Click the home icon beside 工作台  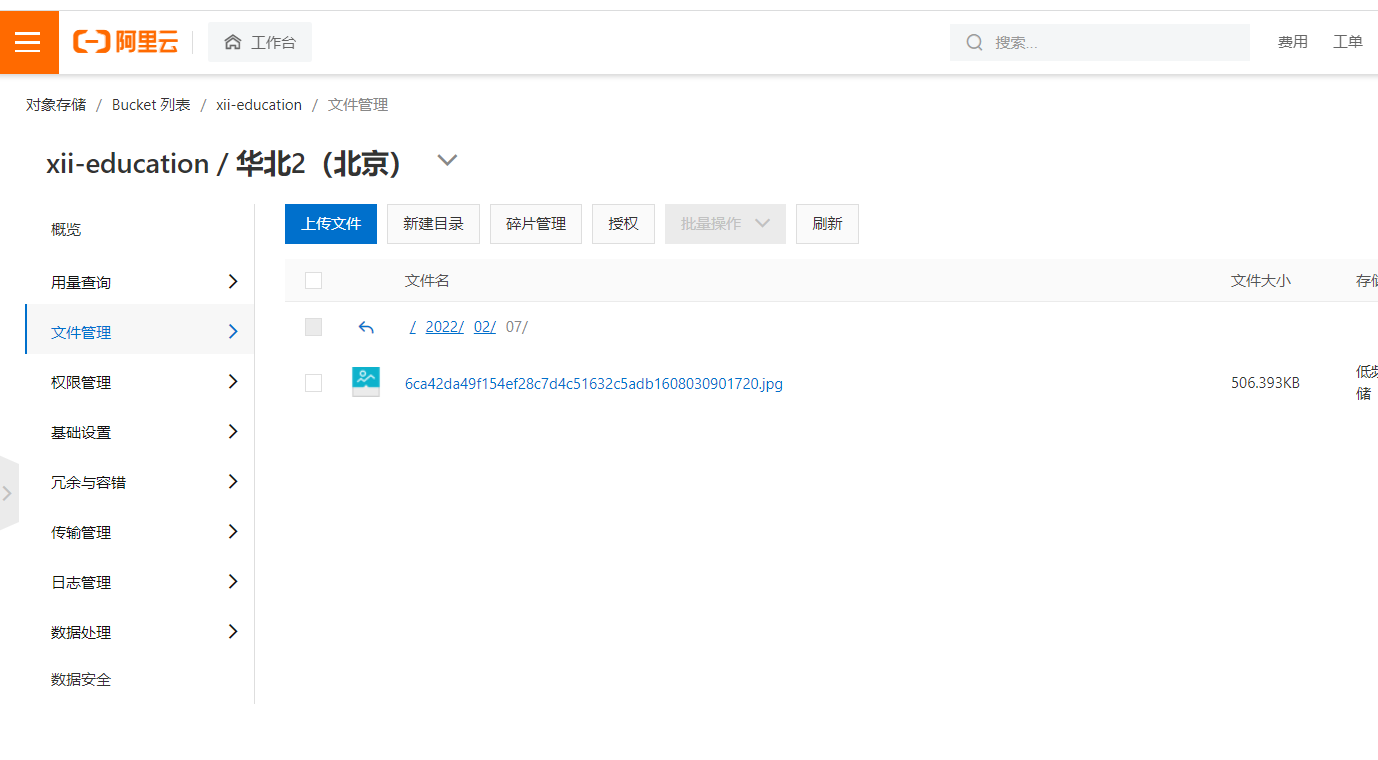point(232,42)
